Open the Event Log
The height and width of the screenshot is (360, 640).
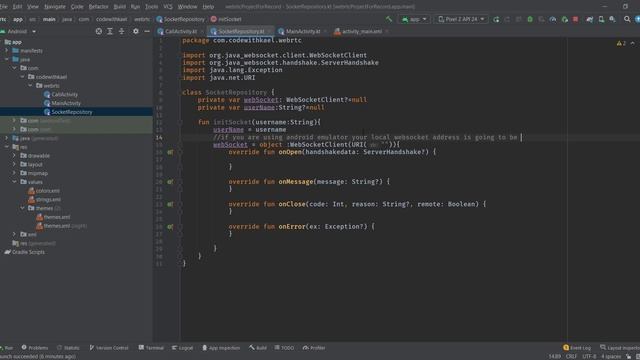click(x=577, y=348)
